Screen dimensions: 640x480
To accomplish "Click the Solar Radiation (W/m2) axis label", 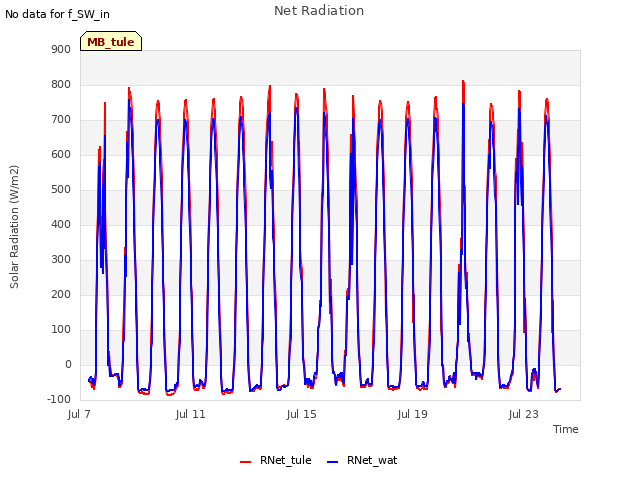I will point(14,227).
